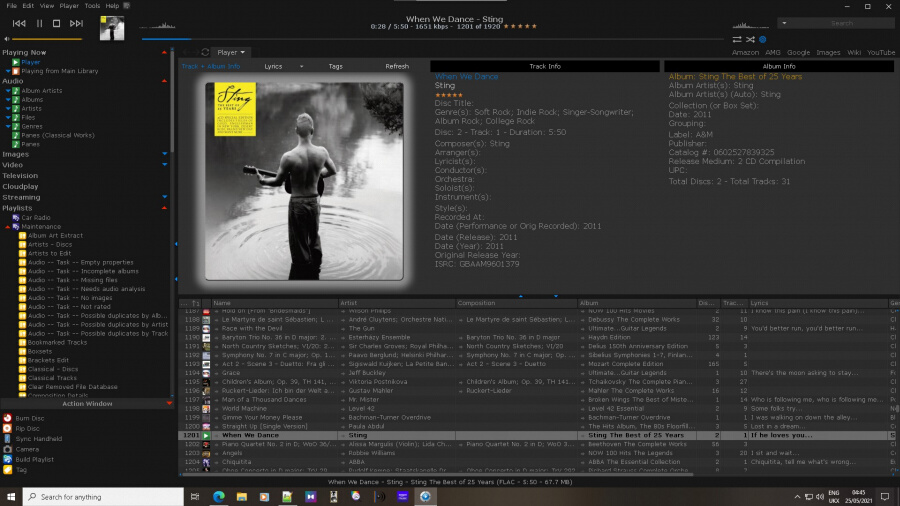Open the Lyrics dropdown arrow
The width and height of the screenshot is (900, 506).
click(301, 67)
